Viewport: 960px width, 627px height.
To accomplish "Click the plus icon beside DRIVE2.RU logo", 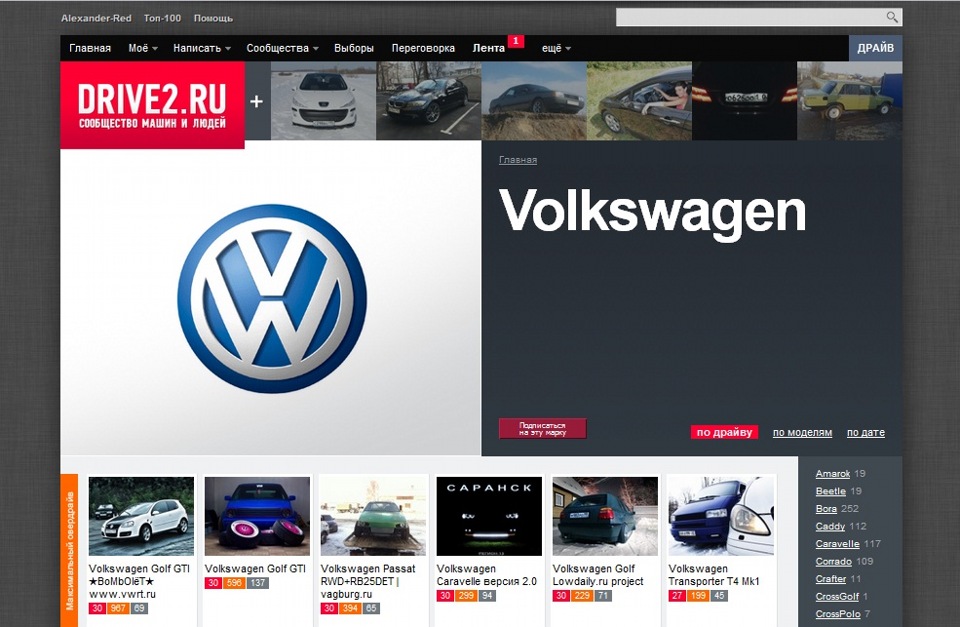I will click(257, 101).
